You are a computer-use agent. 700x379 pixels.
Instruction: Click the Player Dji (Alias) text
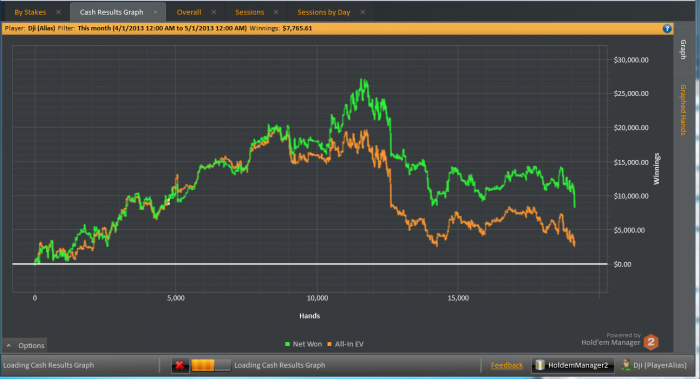pyautogui.click(x=30, y=28)
